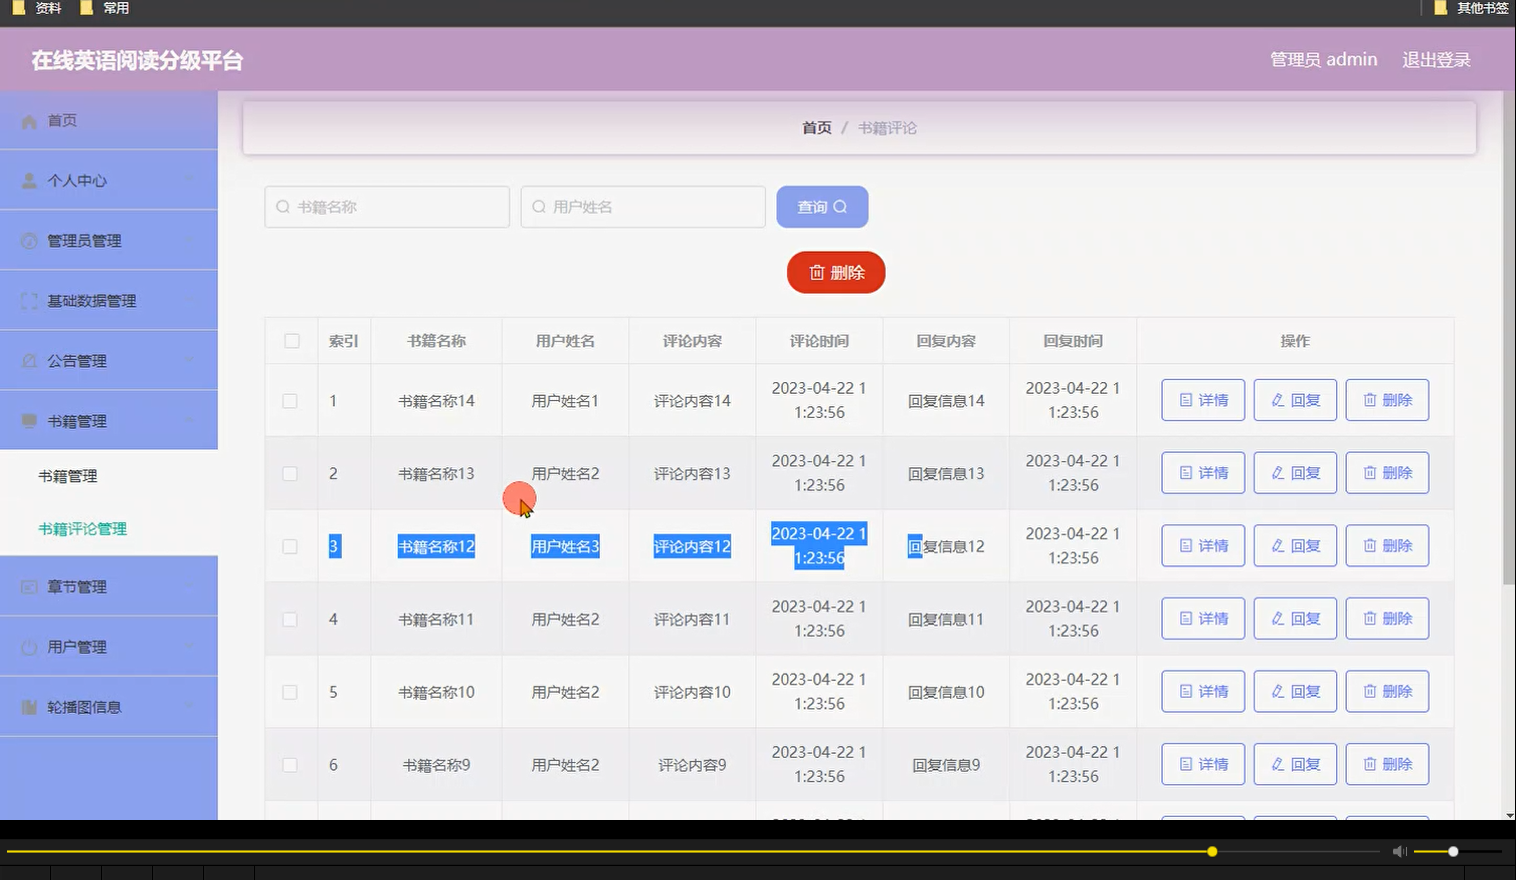Screen dimensions: 1516x880
Task: Open the 常用 bookmarks folder
Action: [104, 8]
